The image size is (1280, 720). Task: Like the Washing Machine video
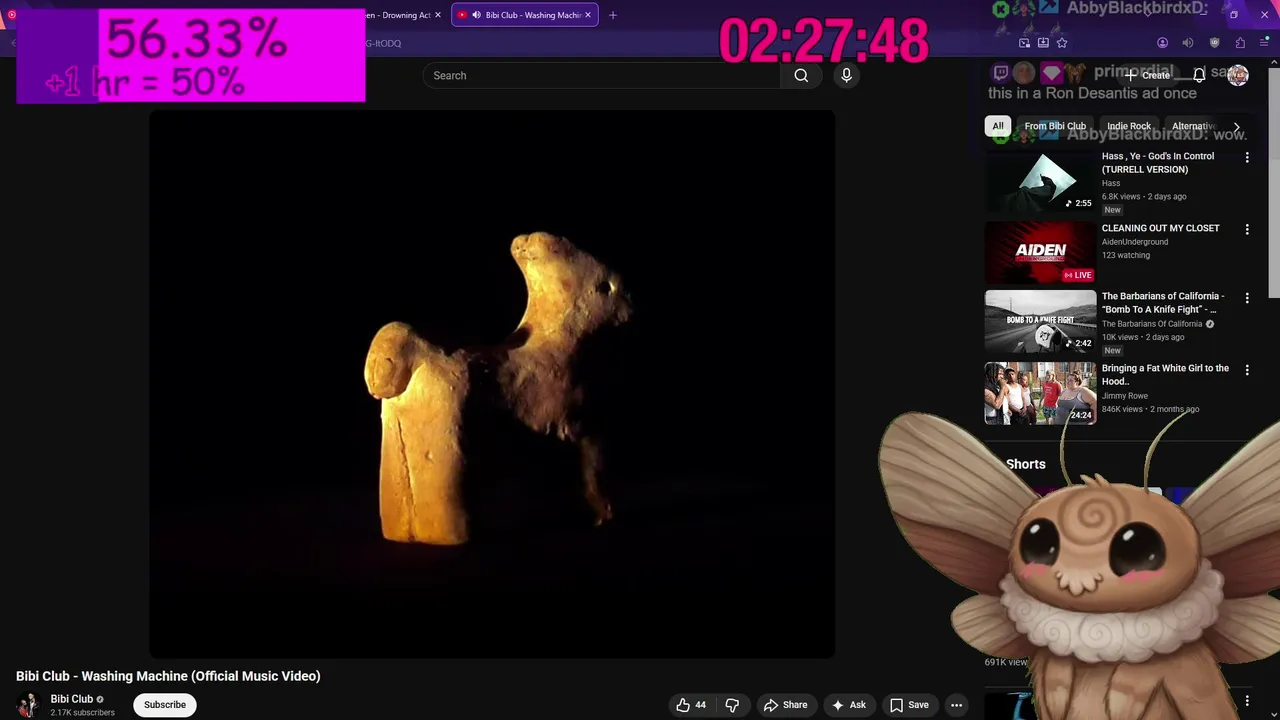pyautogui.click(x=691, y=705)
